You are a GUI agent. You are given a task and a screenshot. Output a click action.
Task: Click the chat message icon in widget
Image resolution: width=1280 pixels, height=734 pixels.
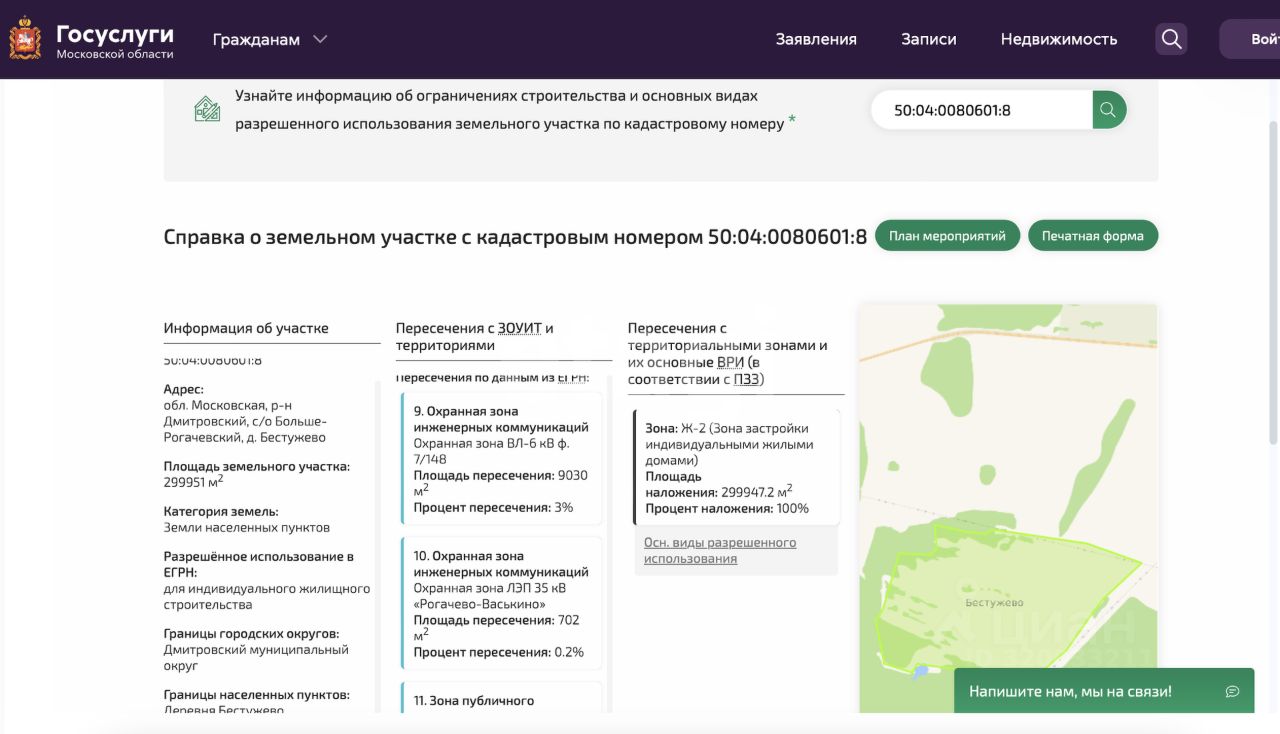[x=1232, y=691]
